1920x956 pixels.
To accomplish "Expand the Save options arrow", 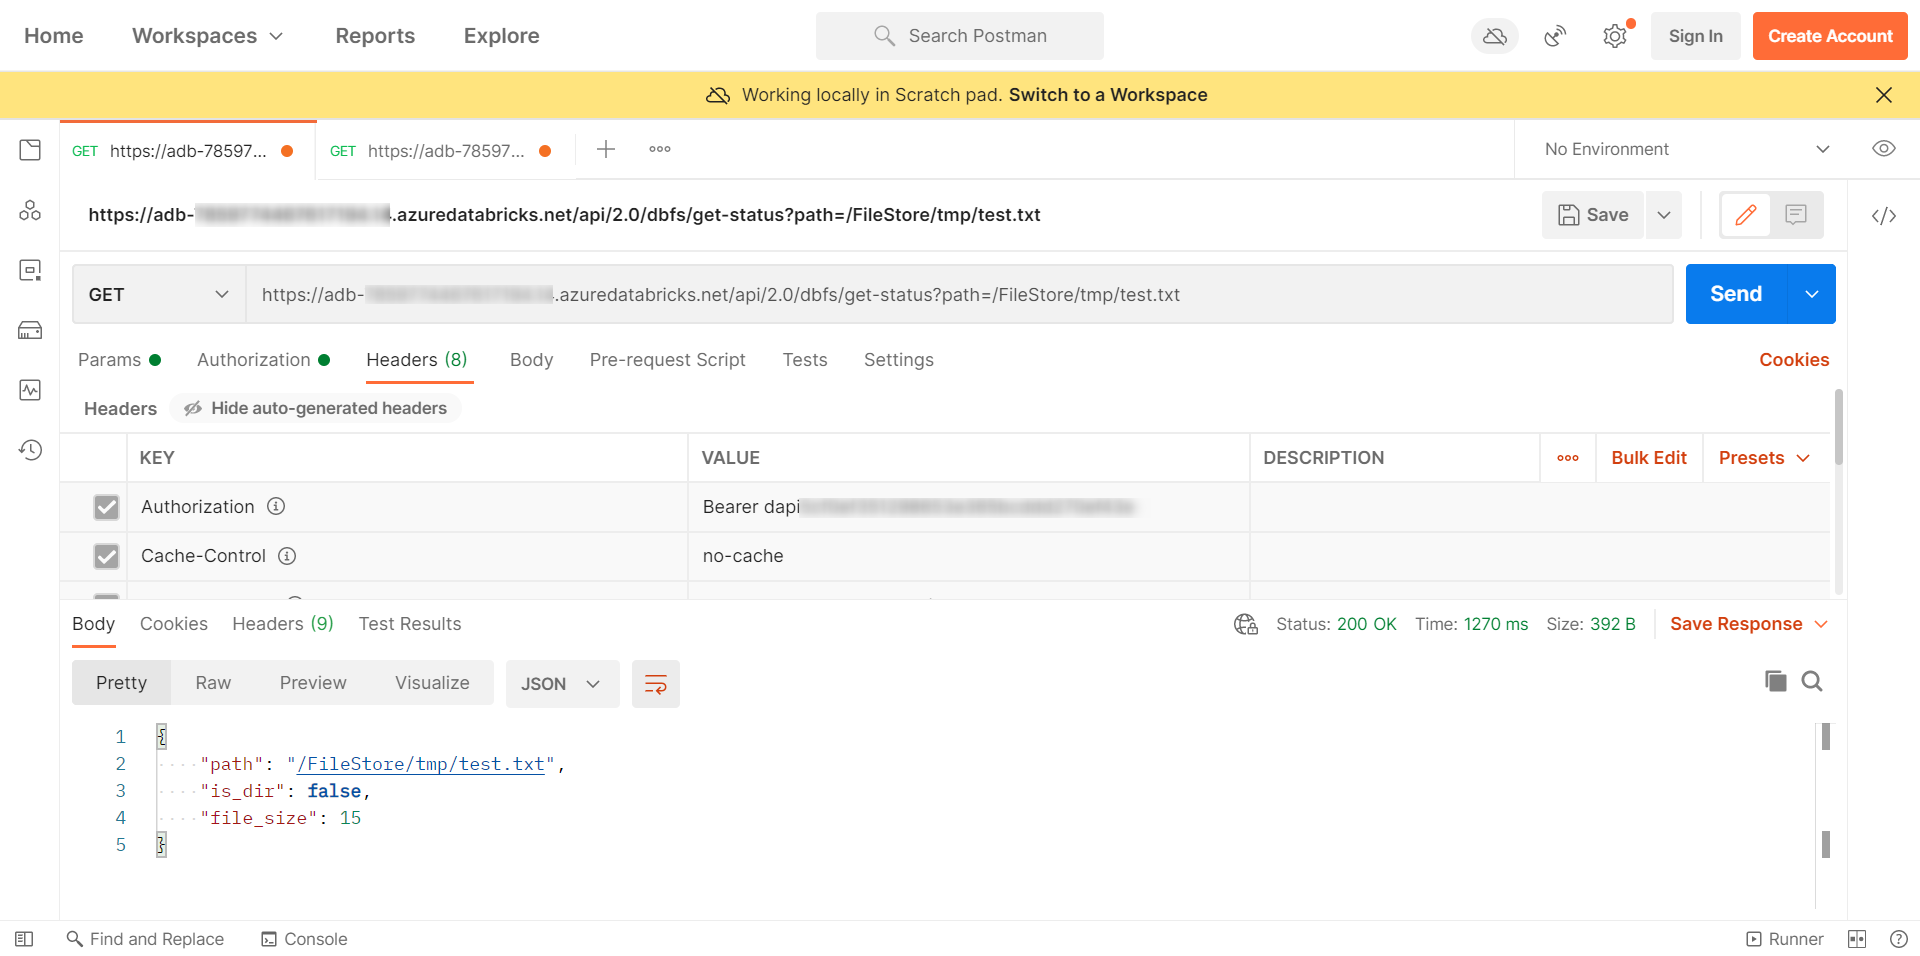I will tap(1664, 215).
